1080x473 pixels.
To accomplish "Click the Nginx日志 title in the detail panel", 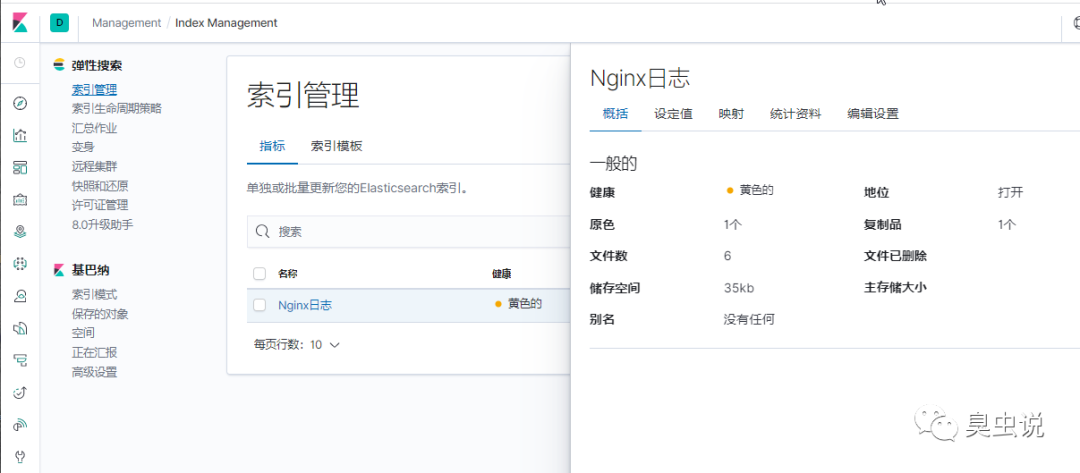I will 641,78.
